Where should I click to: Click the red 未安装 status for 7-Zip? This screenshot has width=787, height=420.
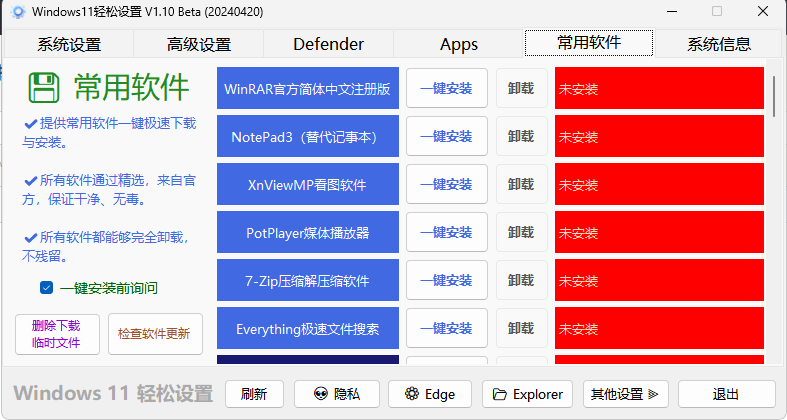pyautogui.click(x=658, y=281)
